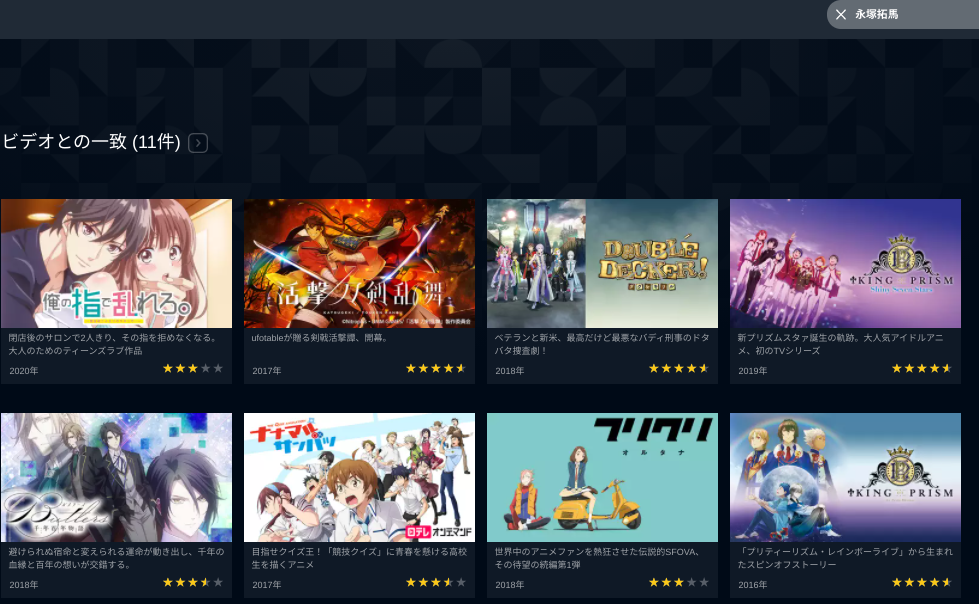Click the description text starting with 目指せクイズ王
The image size is (979, 604).
pyautogui.click(x=359, y=558)
